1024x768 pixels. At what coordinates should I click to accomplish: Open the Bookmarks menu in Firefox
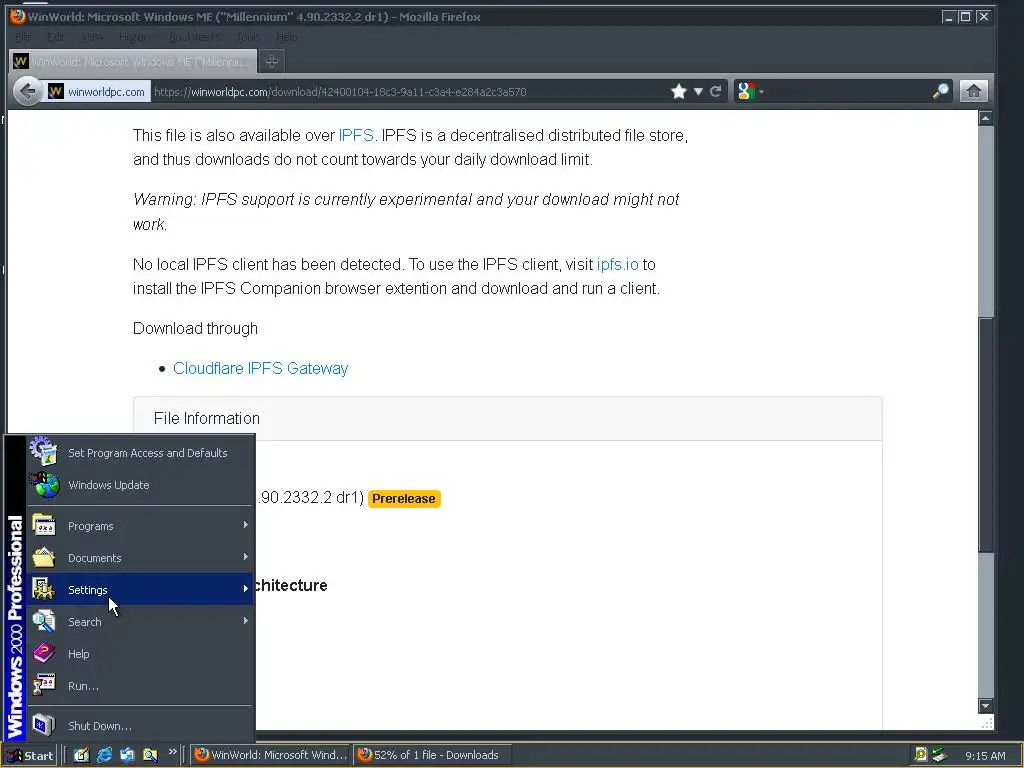[x=195, y=37]
